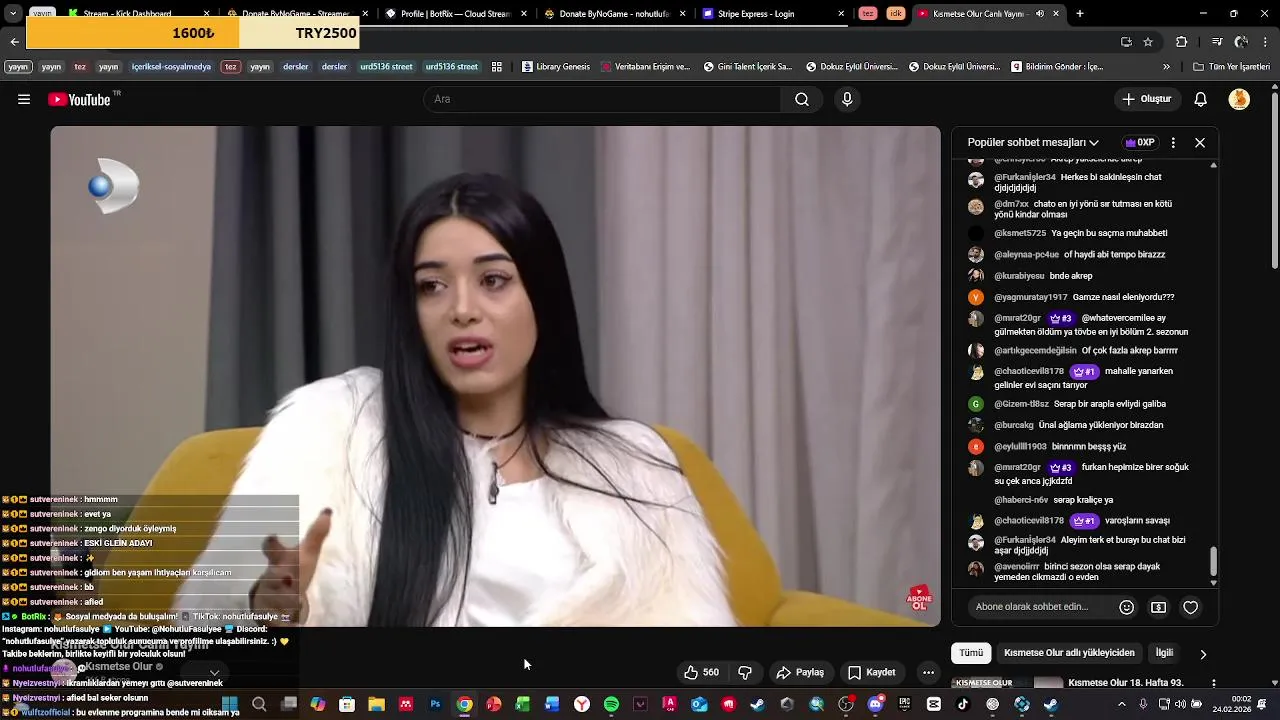
Task: Like the video with thumbs up
Action: click(x=701, y=672)
